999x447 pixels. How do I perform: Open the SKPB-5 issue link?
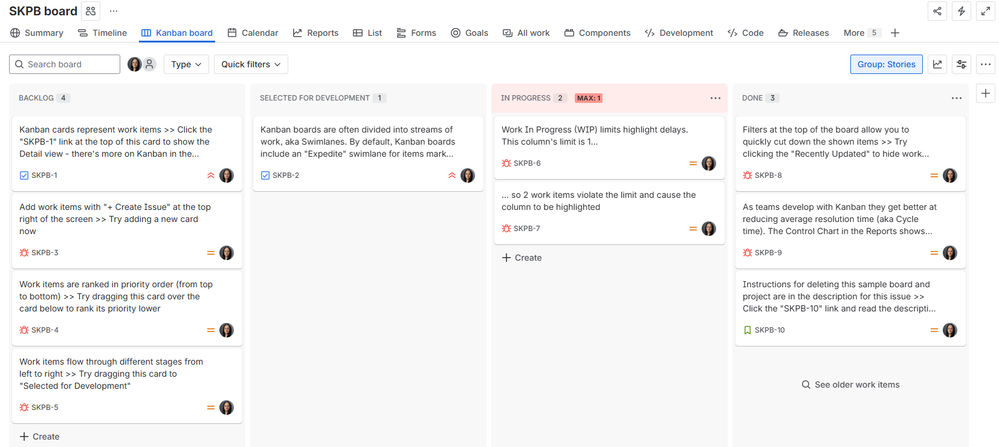coord(45,408)
